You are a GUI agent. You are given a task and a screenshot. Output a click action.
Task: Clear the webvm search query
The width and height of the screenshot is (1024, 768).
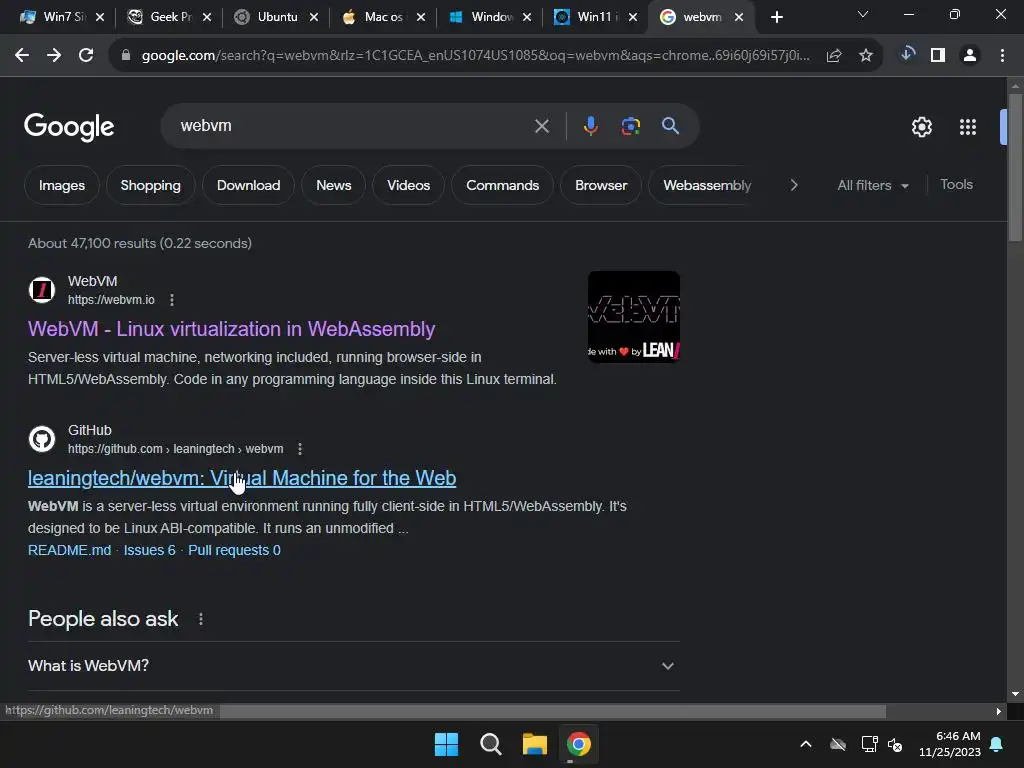point(542,126)
